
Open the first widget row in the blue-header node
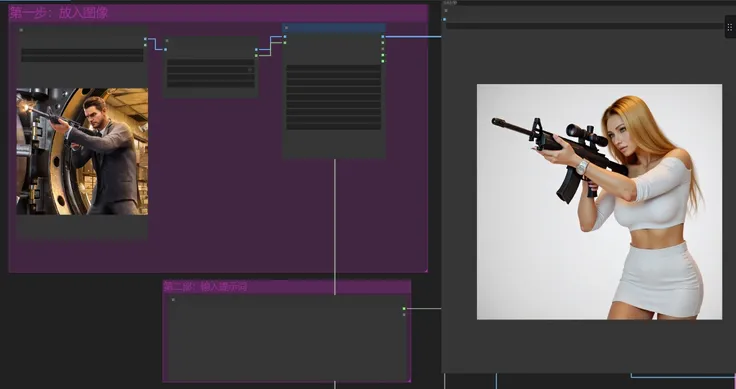334,68
